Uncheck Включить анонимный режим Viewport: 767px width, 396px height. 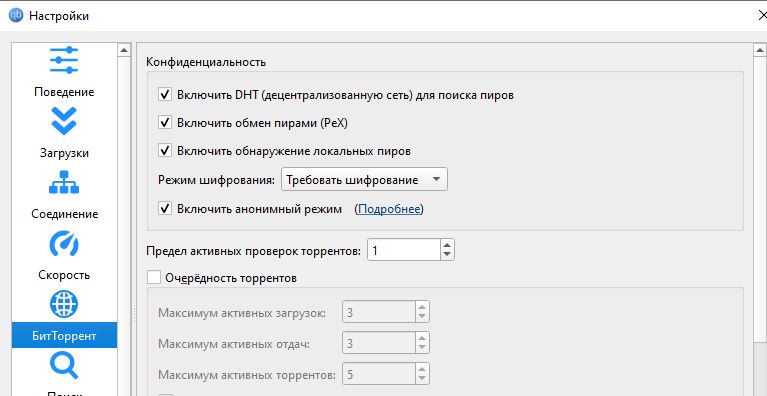(165, 209)
